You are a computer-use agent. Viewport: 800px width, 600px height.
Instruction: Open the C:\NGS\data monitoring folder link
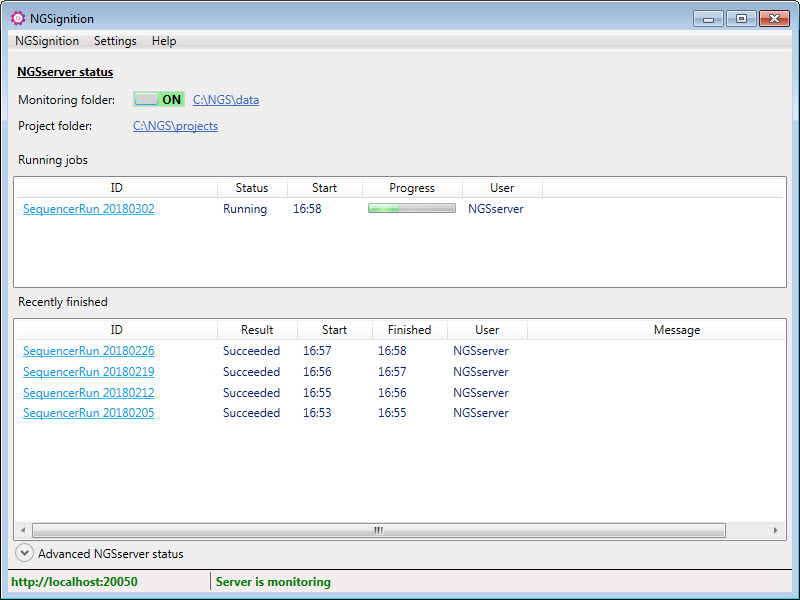click(226, 100)
